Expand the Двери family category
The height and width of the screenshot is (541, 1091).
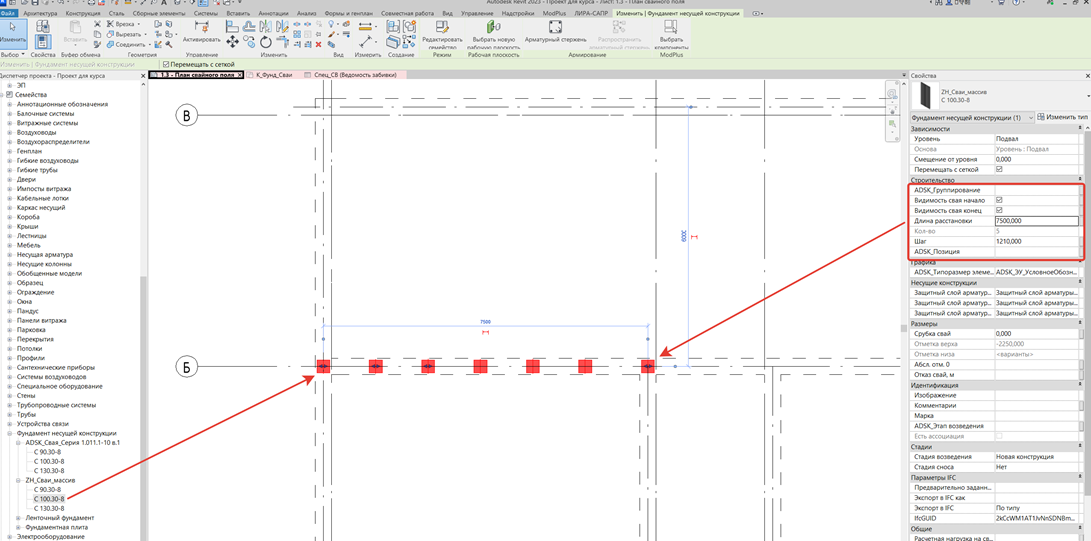(10, 179)
